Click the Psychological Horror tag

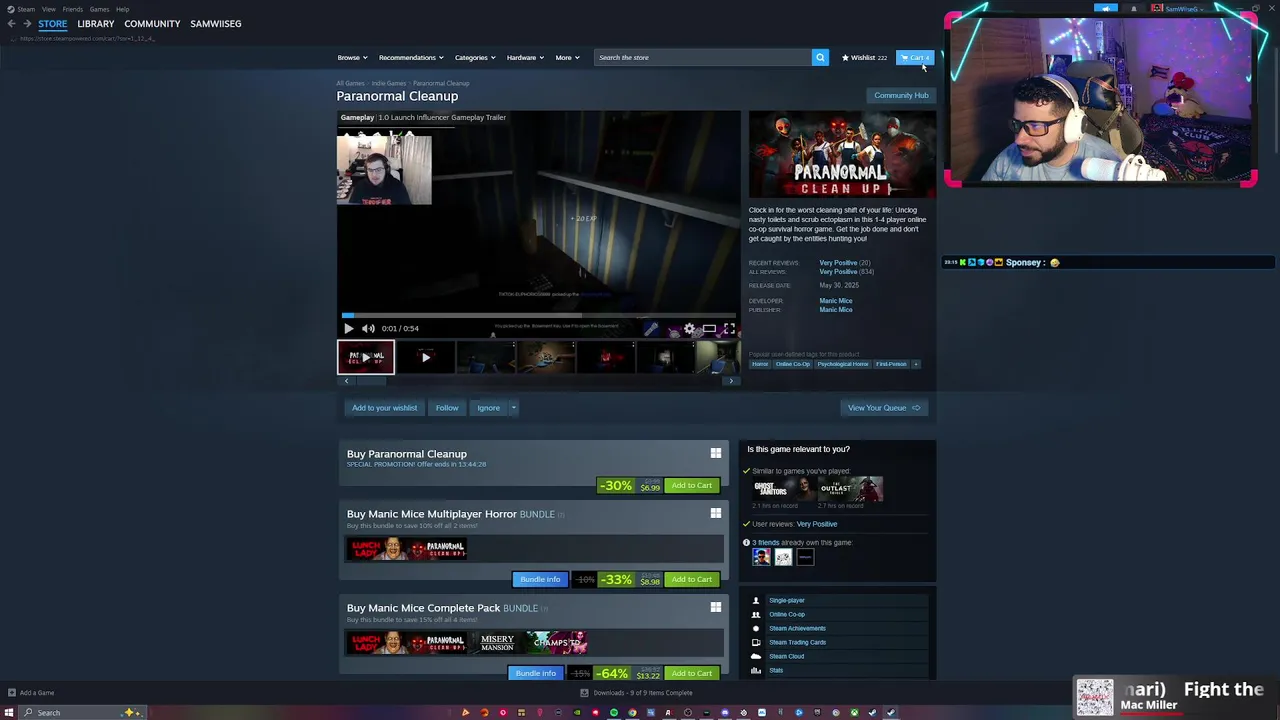pos(843,364)
